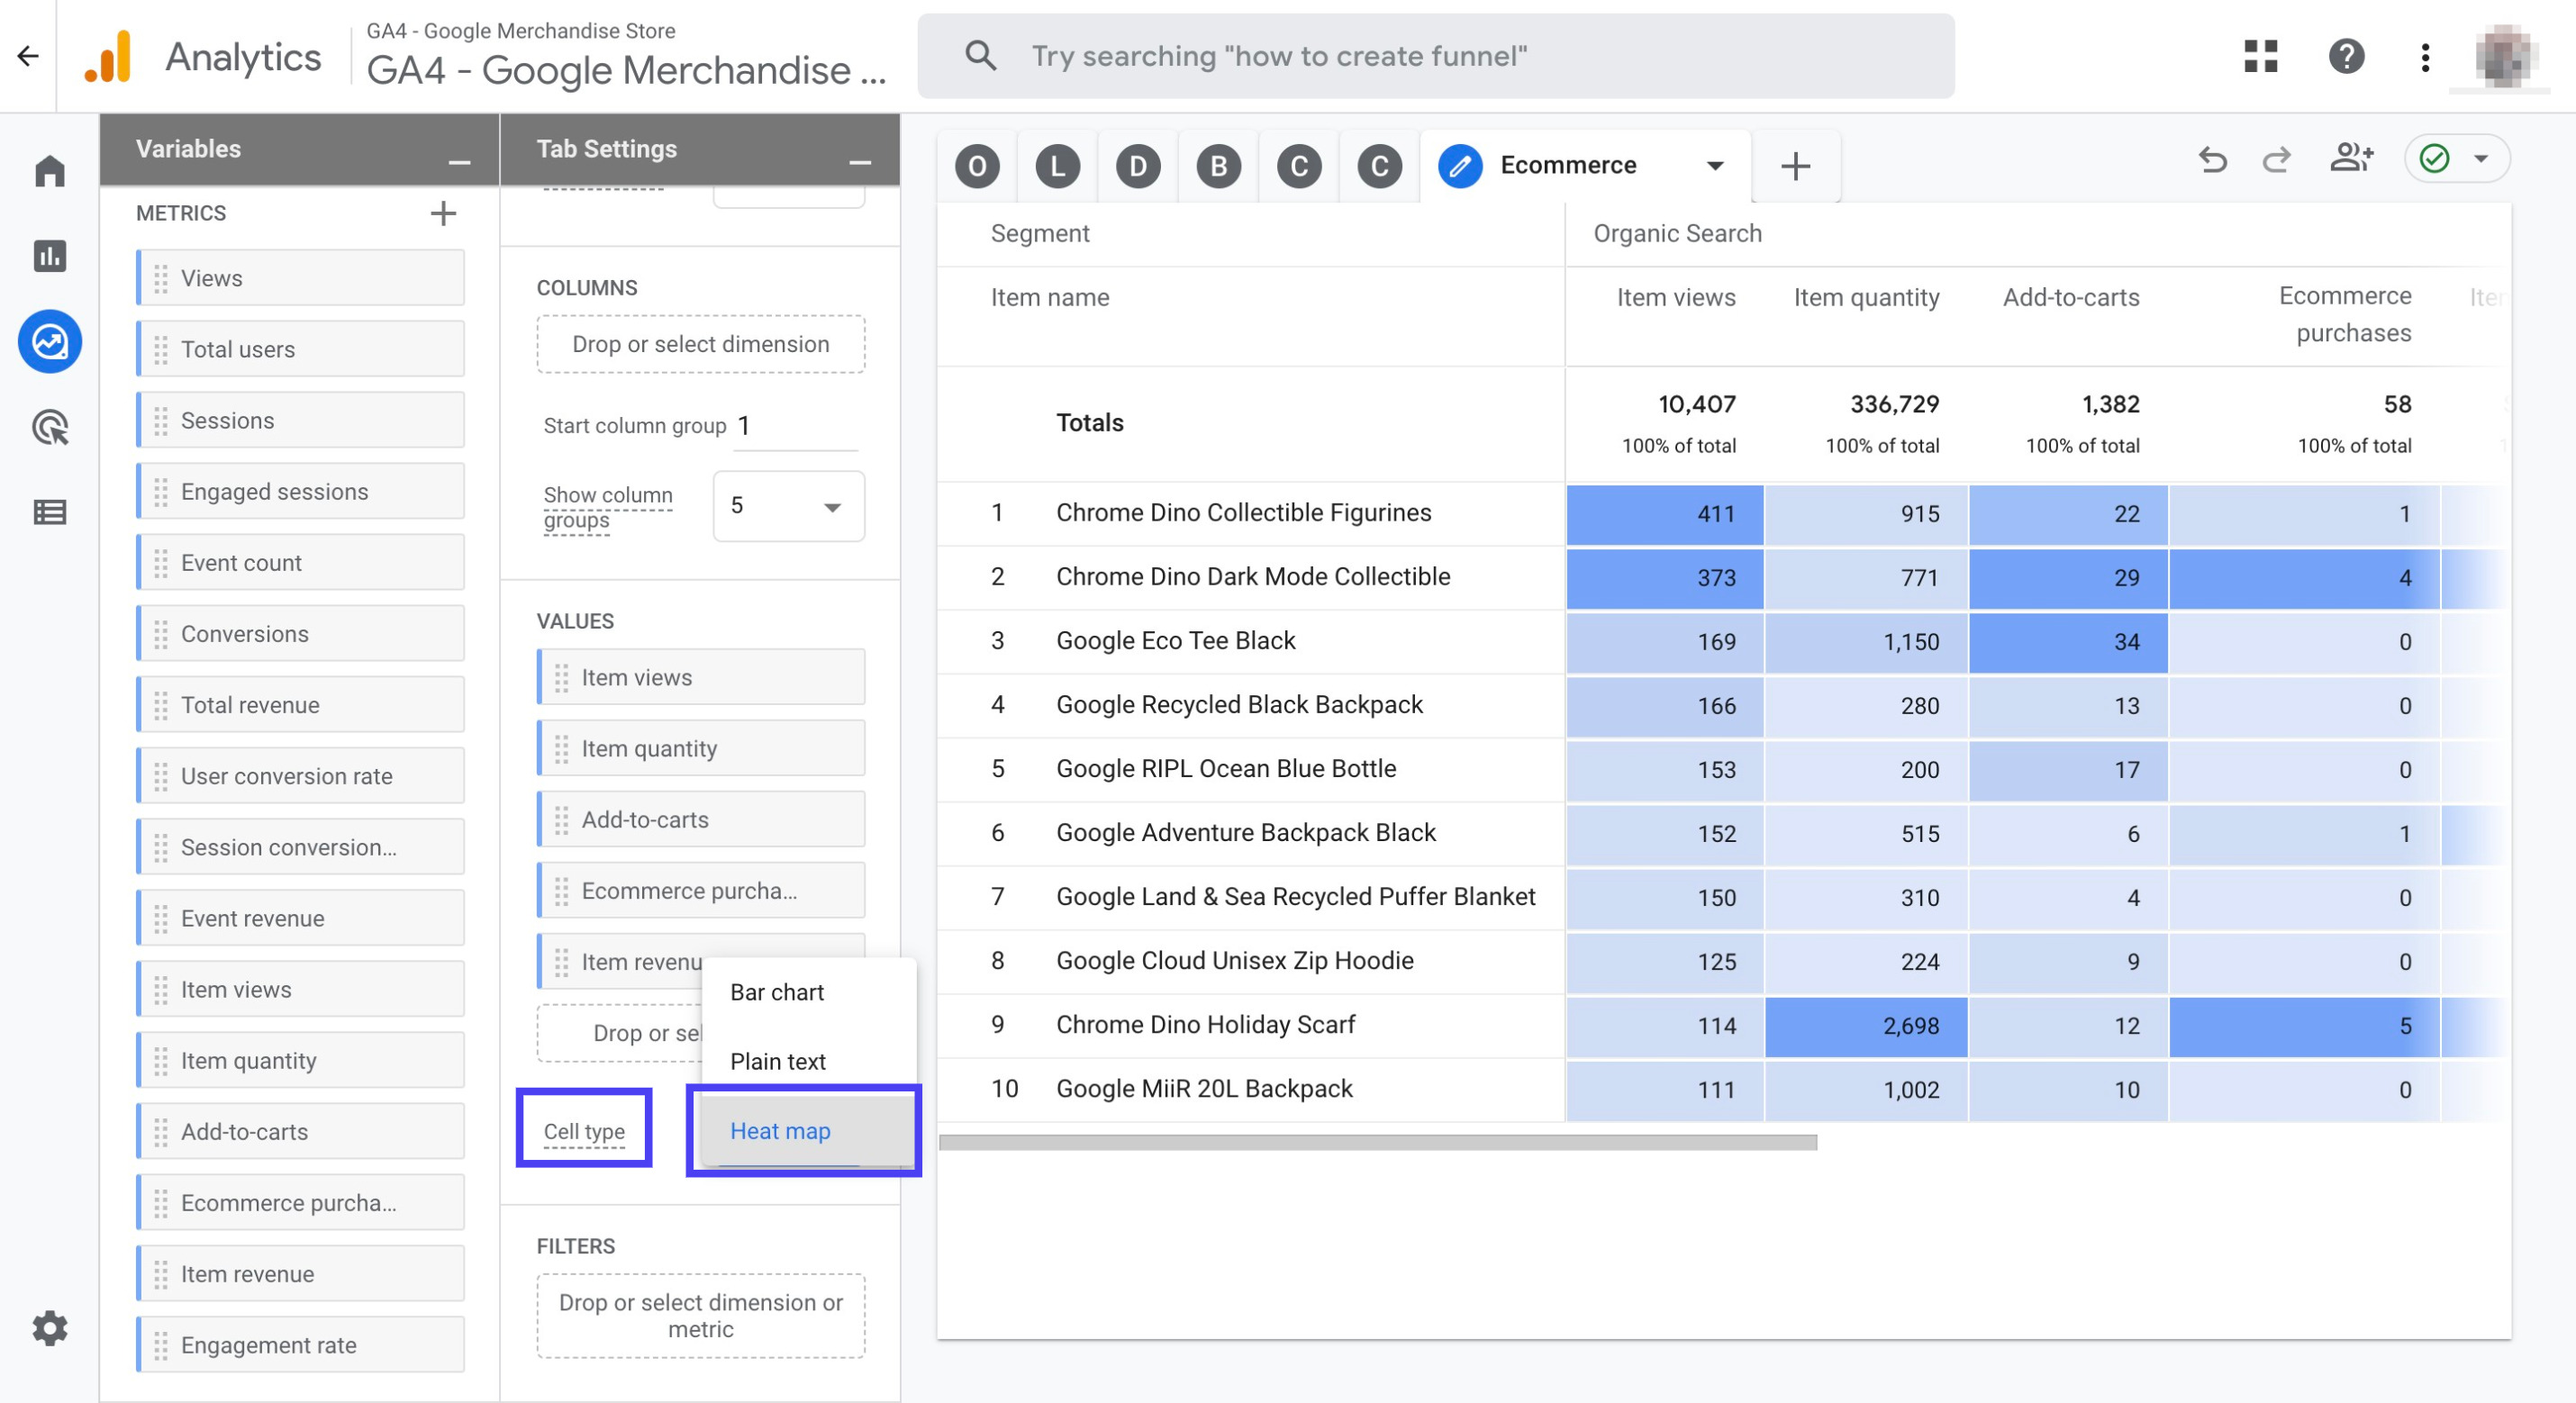The image size is (2576, 1403).
Task: Click the Ecommerce purchases column header
Action: pos(2345,315)
